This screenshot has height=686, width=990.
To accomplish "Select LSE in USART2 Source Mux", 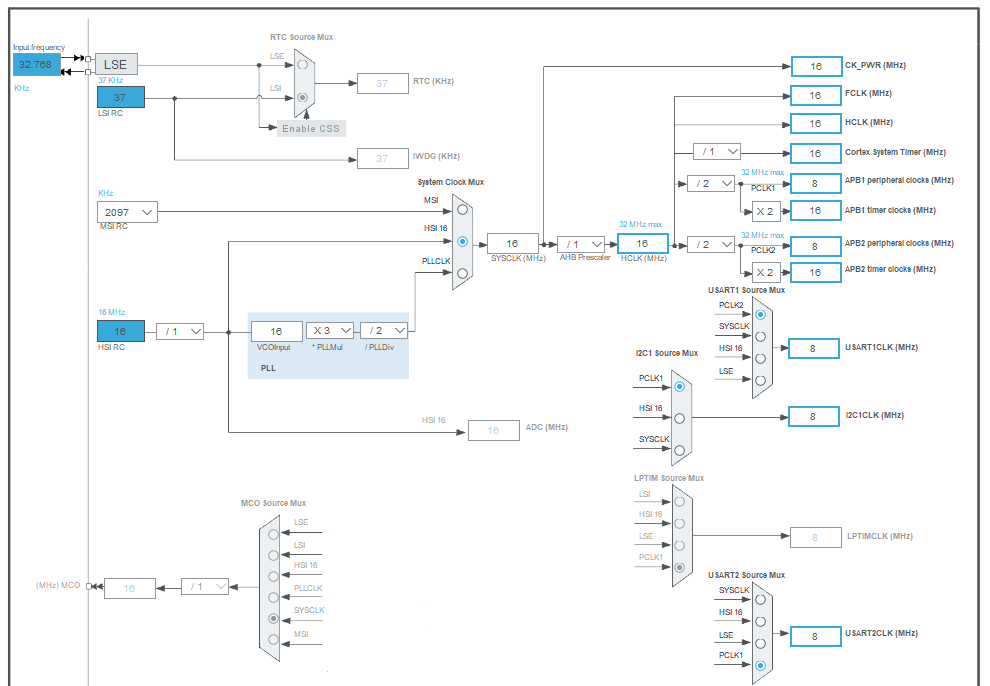I will (x=761, y=644).
